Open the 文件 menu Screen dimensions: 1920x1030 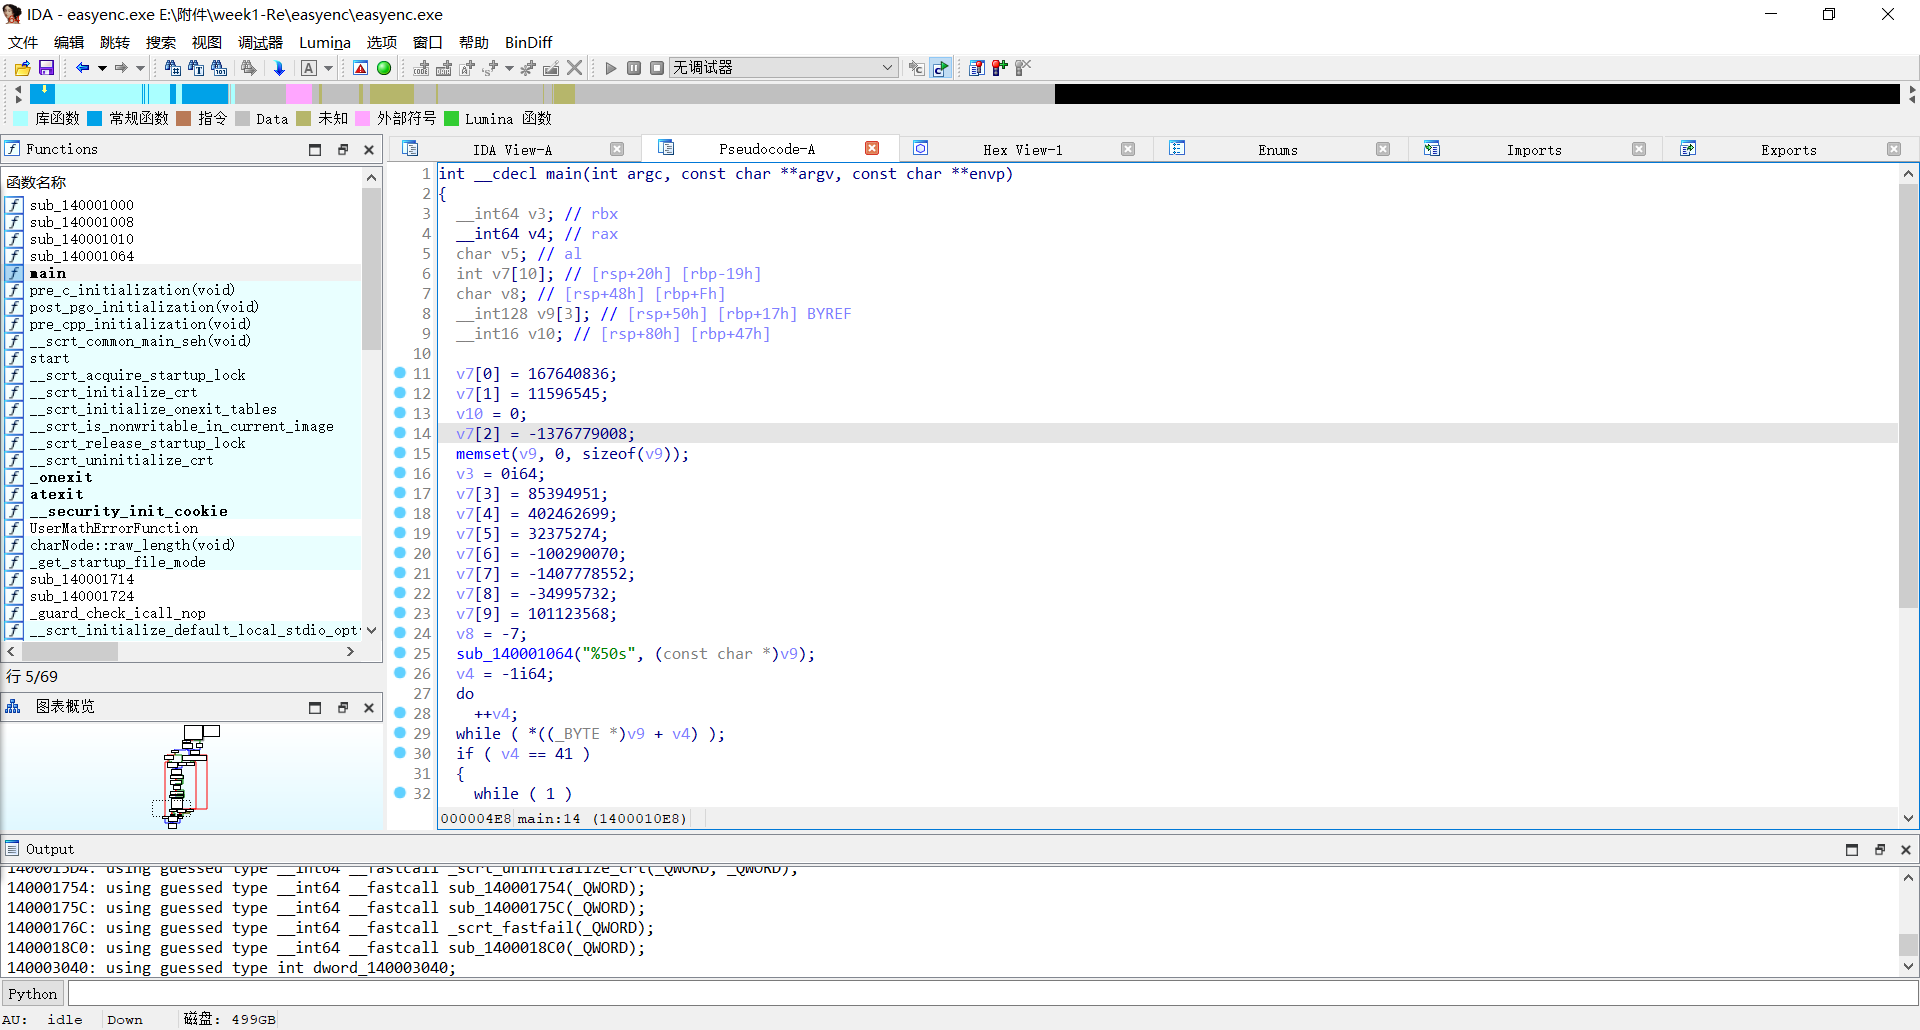(23, 42)
